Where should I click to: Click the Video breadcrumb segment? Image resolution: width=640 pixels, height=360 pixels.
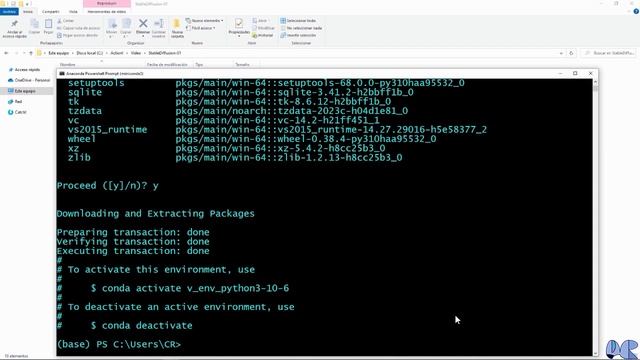click(x=136, y=53)
